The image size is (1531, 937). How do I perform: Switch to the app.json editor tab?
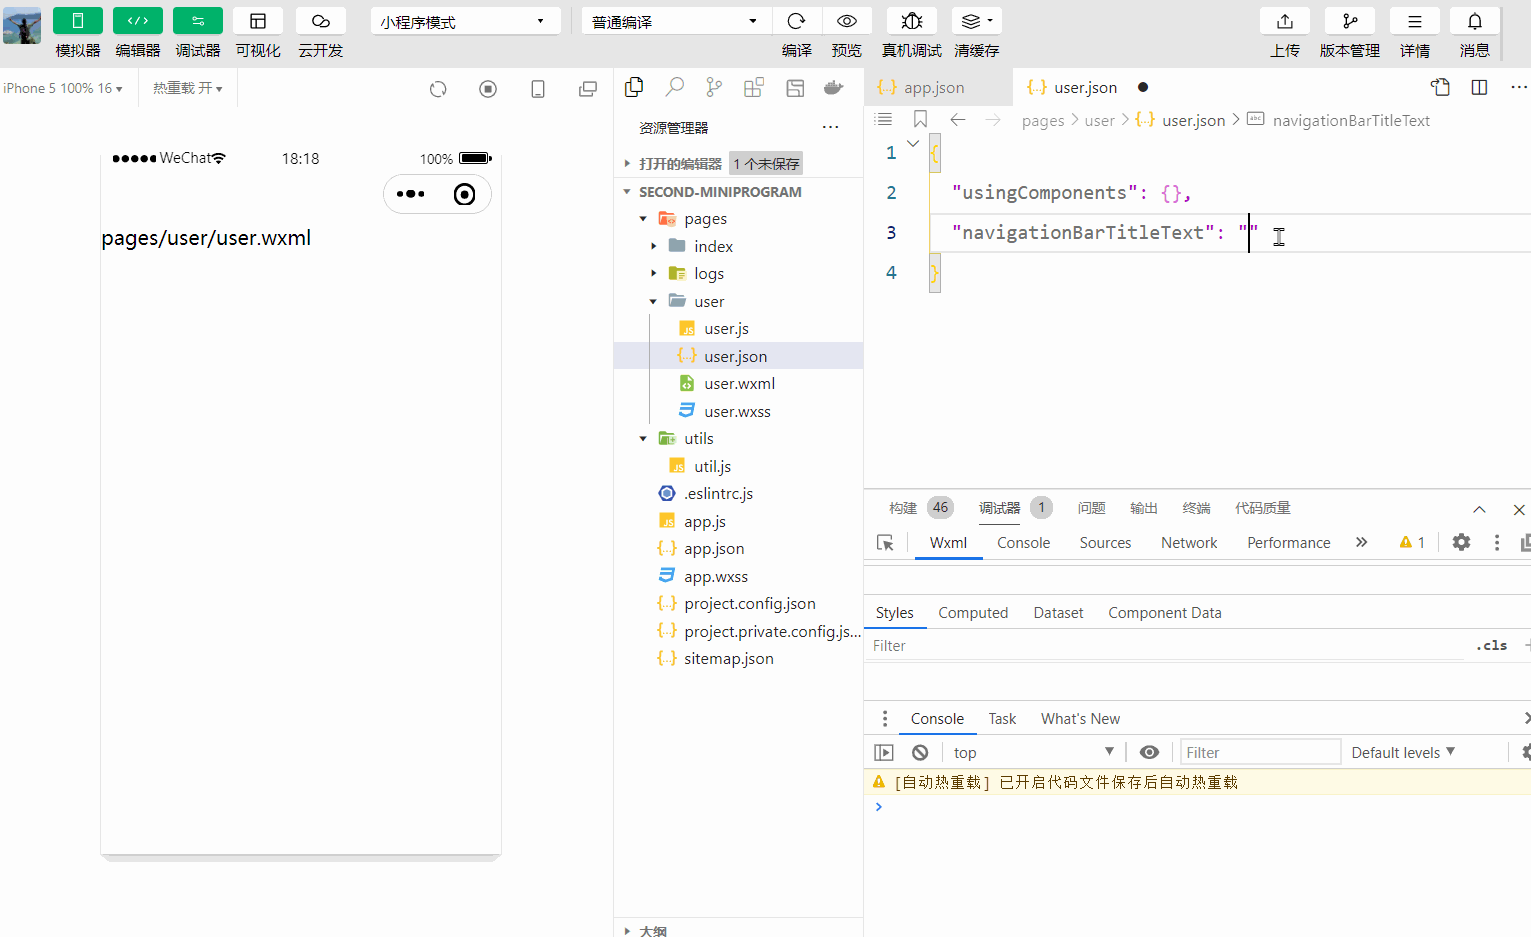[933, 88]
